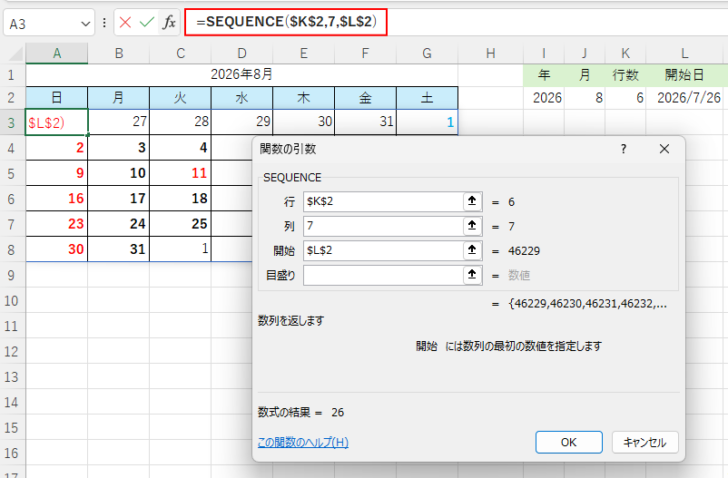Collapse dialog for 開始 argument field
The image size is (728, 478).
point(472,250)
